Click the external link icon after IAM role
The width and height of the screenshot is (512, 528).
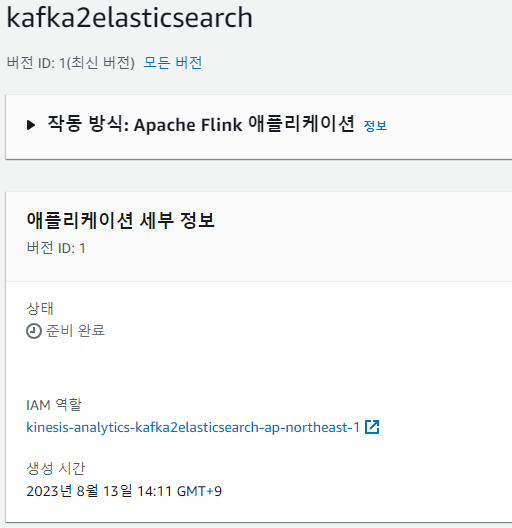(372, 427)
